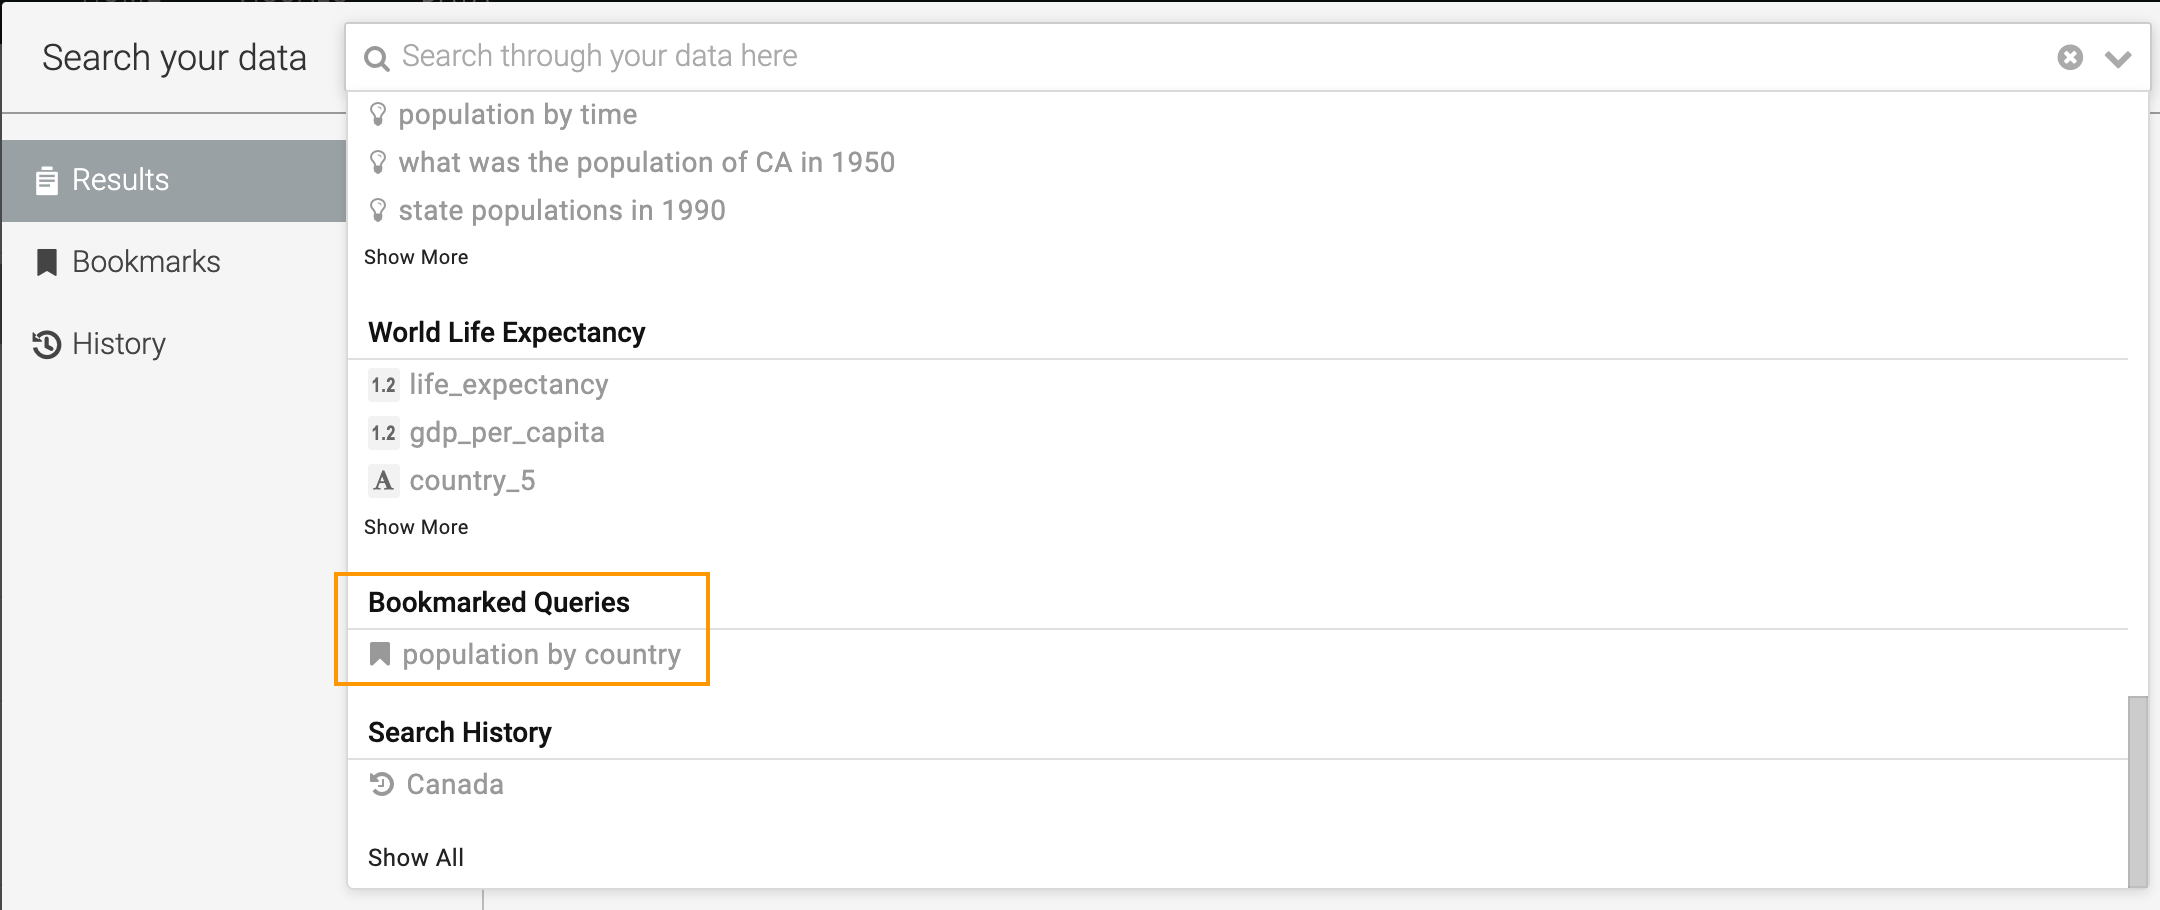Click the suggestions list scrollbar thumb
This screenshot has height=910, width=2160.
coord(2137,790)
